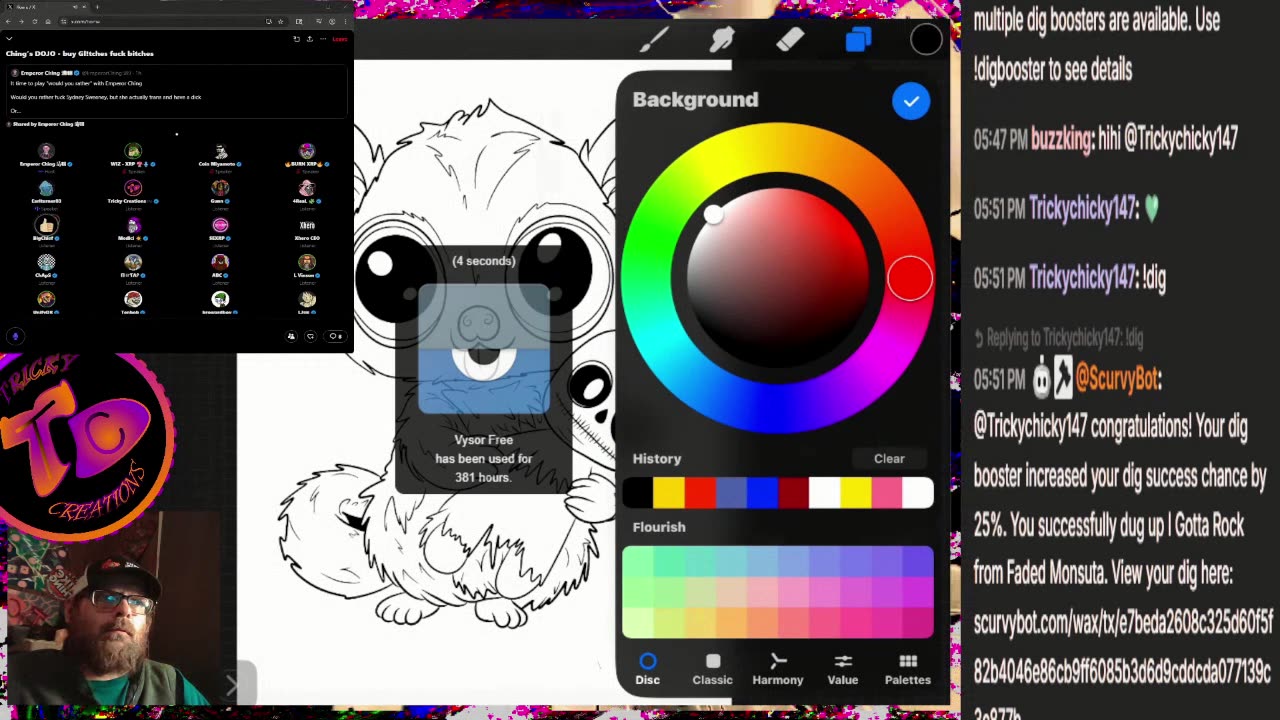Image resolution: width=1280 pixels, height=720 pixels.
Task: Select the red hue handle on color disc
Action: 910,278
